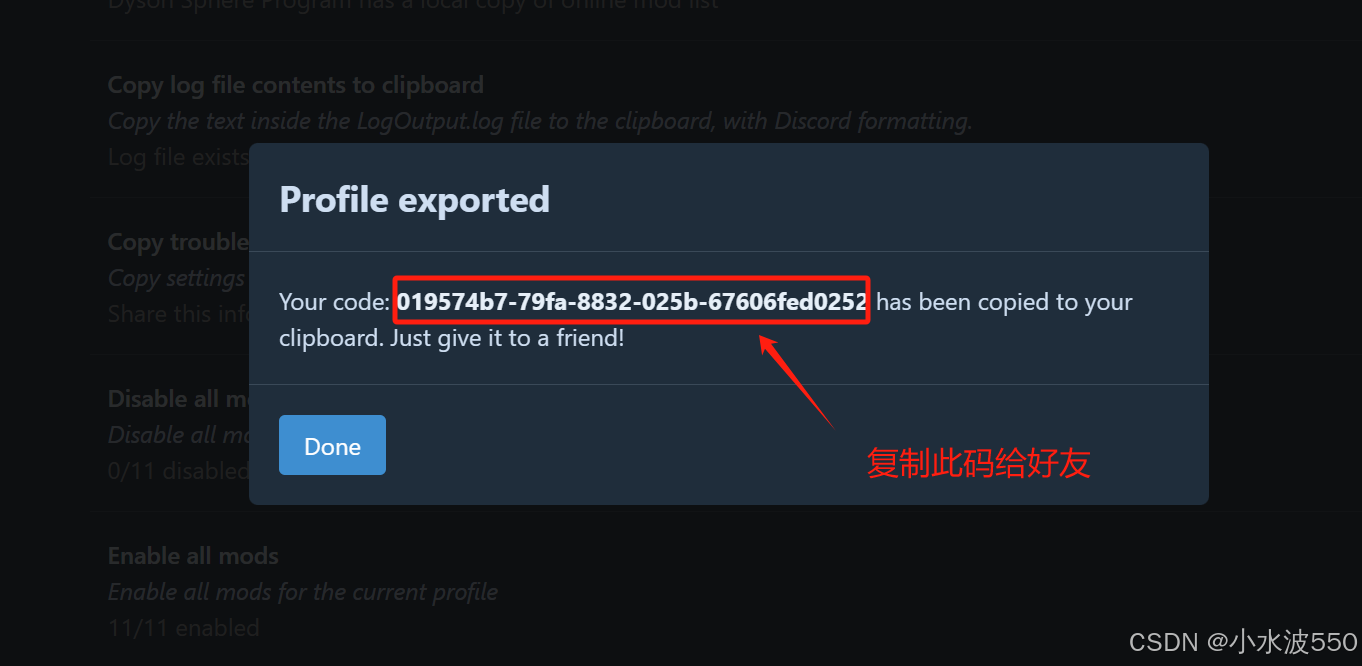Image resolution: width=1362 pixels, height=666 pixels.
Task: Click the Log file exists status text
Action: pos(178,157)
